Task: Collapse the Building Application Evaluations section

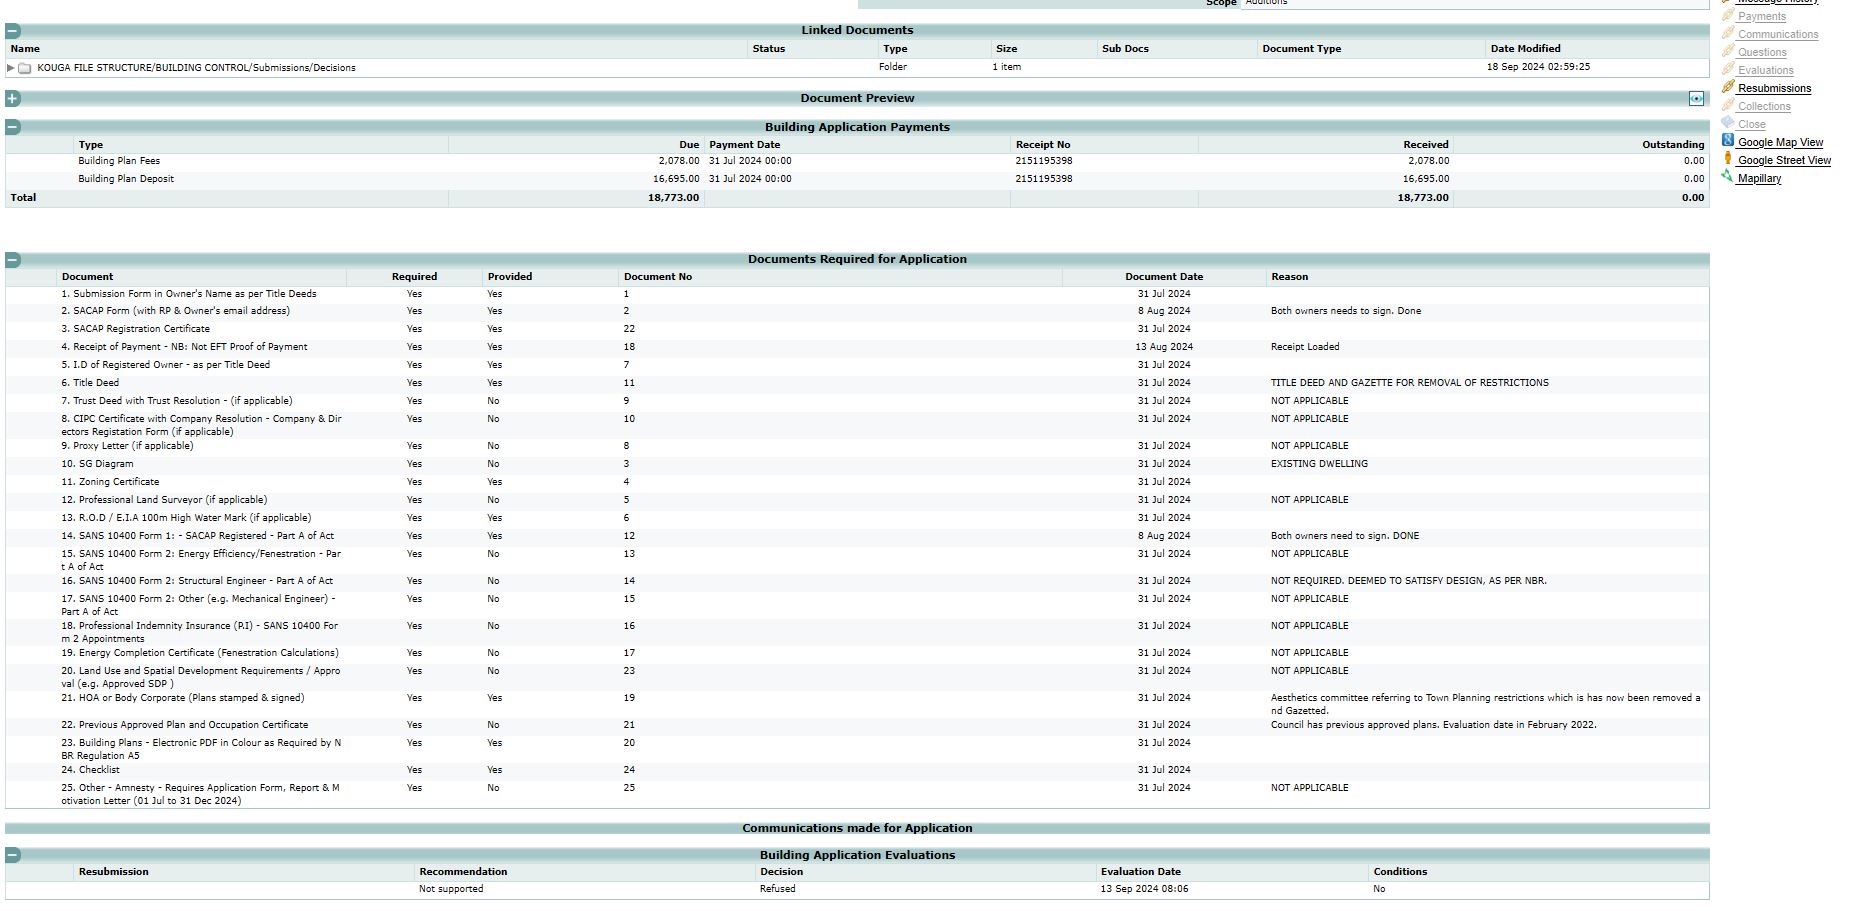Action: coord(13,855)
